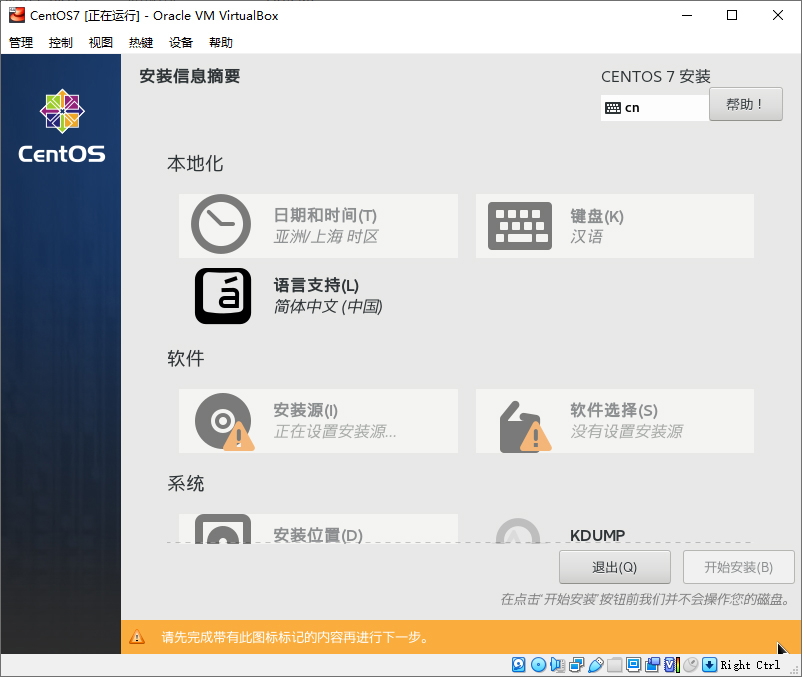The image size is (802, 679).
Task: Click the 帮助 button top right
Action: click(x=745, y=103)
